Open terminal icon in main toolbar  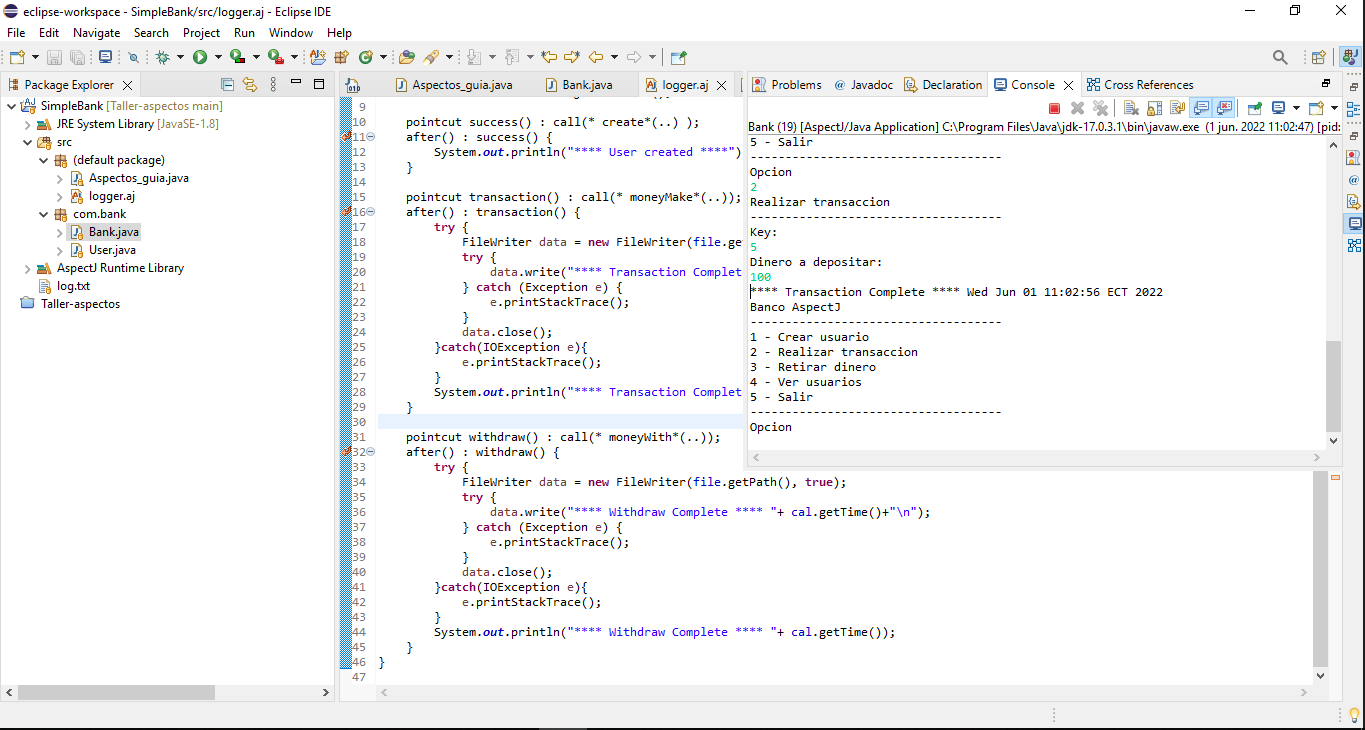click(105, 57)
